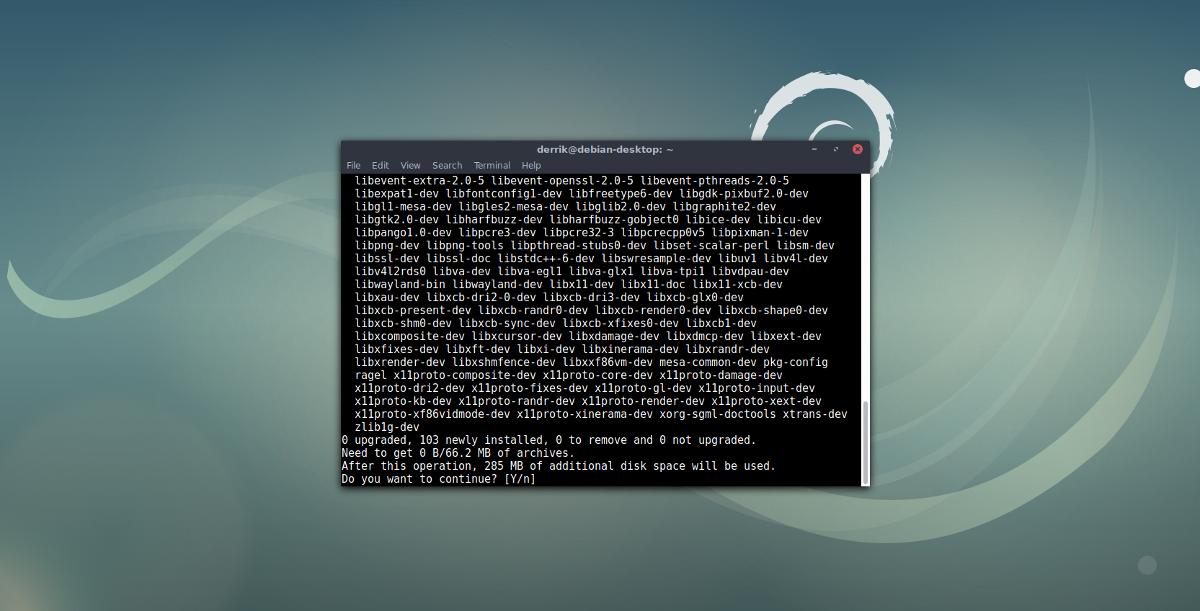Click the 'x11proto-input-dev' package name

[756, 388]
